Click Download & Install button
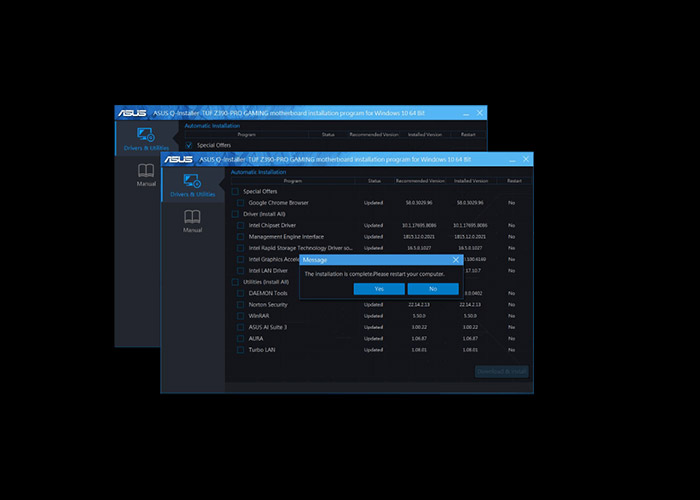The height and width of the screenshot is (500, 700). tap(502, 371)
